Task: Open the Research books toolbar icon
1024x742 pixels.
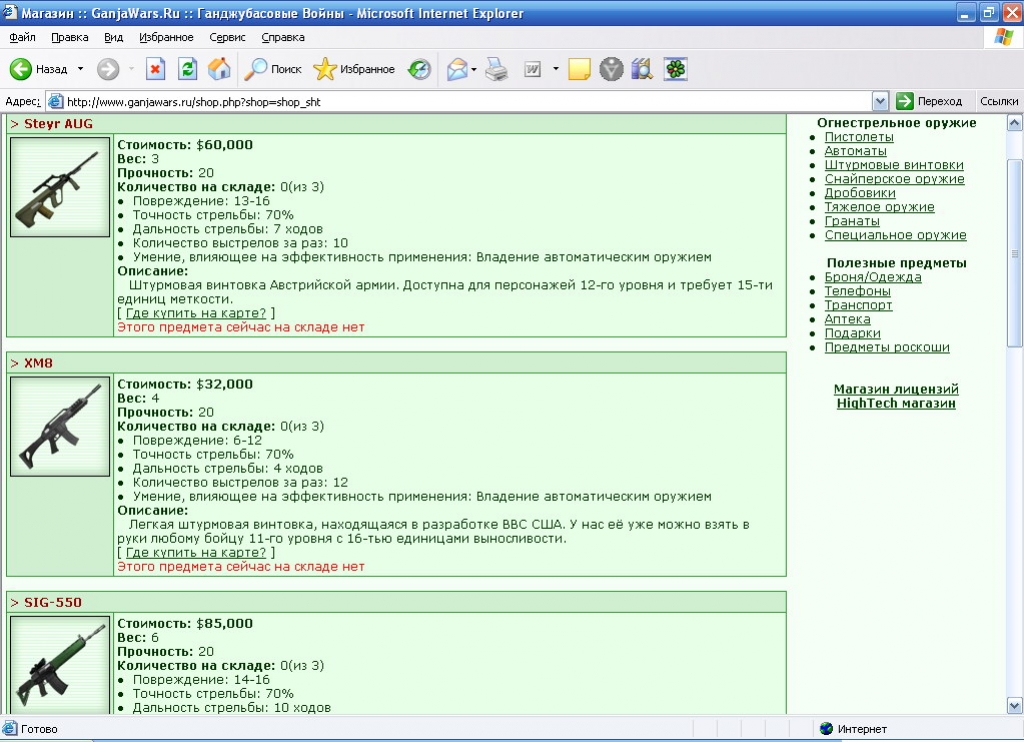Action: (643, 69)
